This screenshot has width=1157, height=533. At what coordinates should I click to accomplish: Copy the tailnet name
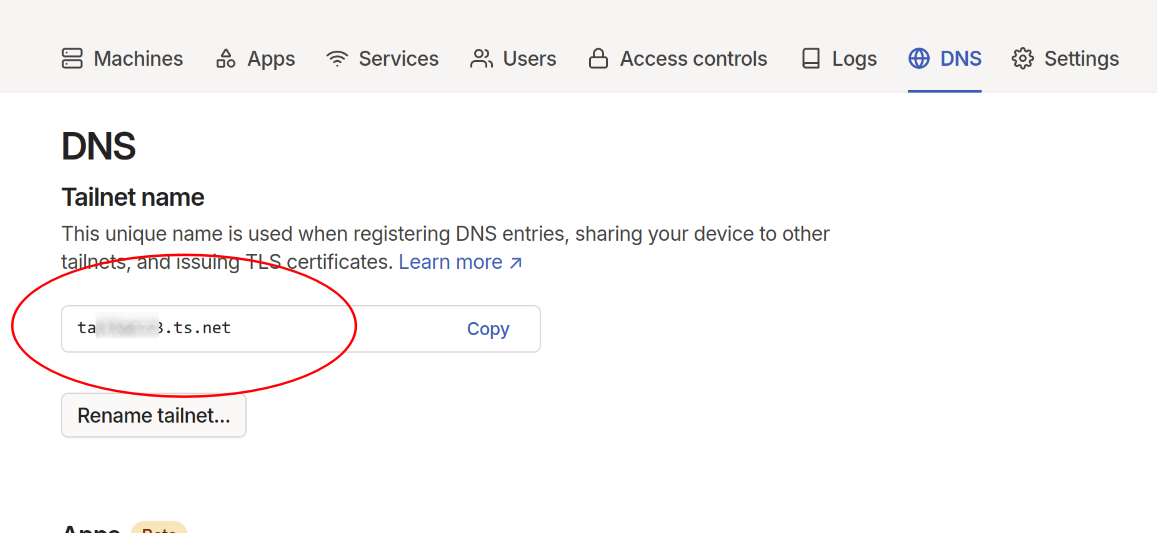coord(488,329)
